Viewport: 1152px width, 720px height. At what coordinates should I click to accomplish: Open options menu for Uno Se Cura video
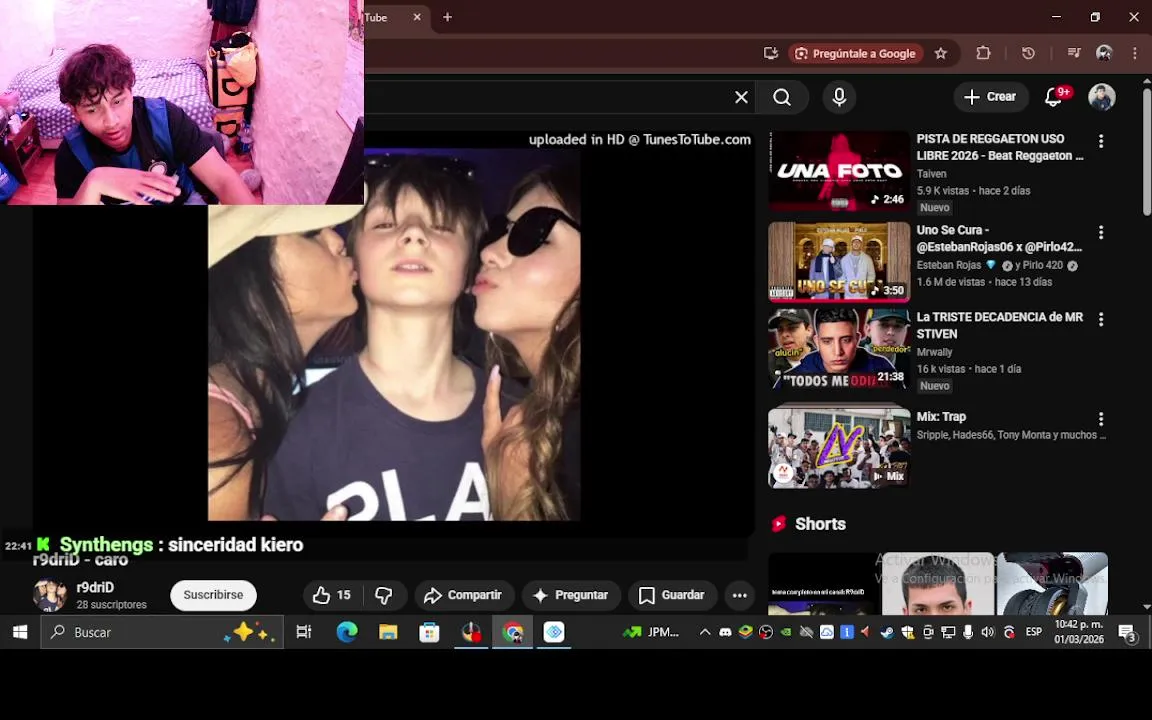point(1101,232)
